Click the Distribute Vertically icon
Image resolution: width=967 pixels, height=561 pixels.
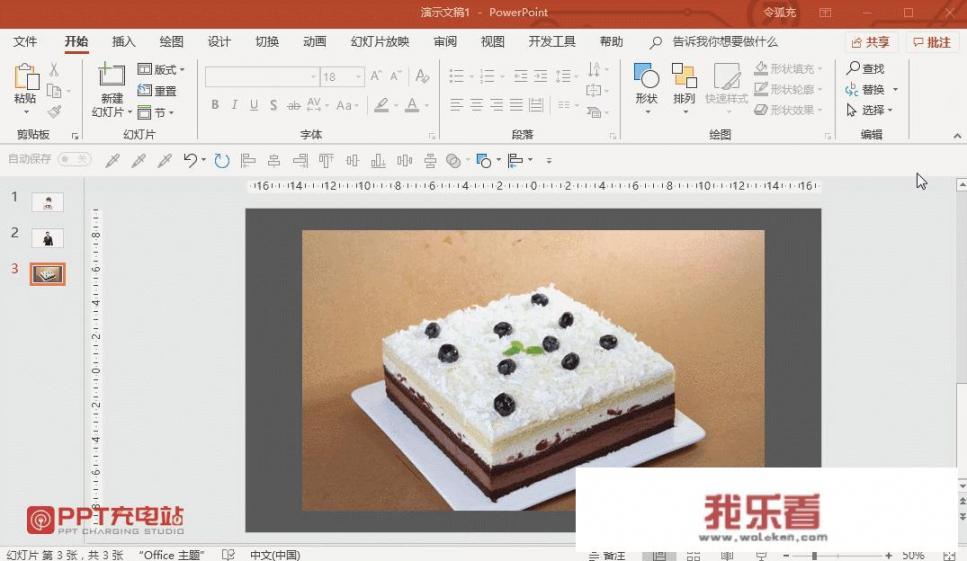[x=430, y=161]
